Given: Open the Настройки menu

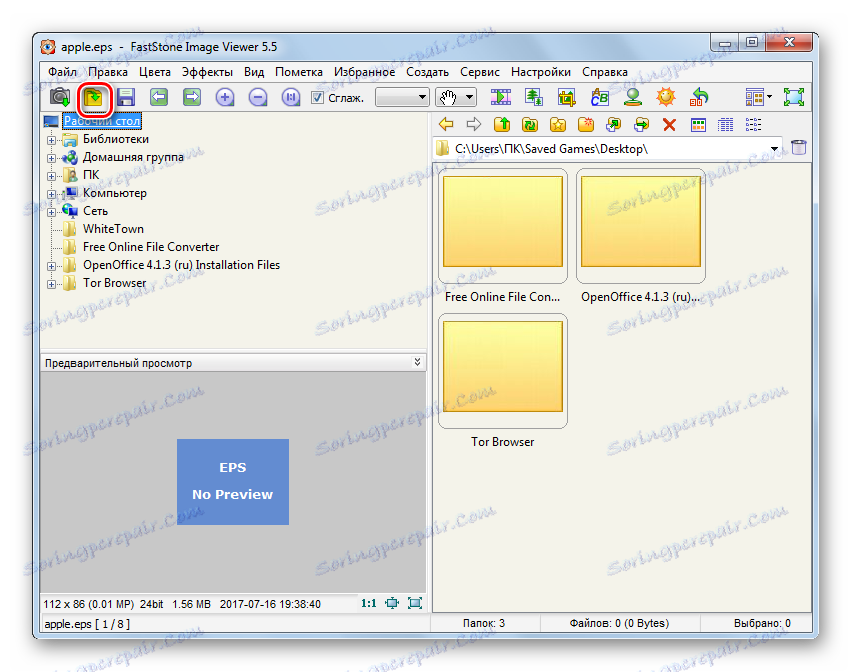Looking at the screenshot, I should pos(541,72).
